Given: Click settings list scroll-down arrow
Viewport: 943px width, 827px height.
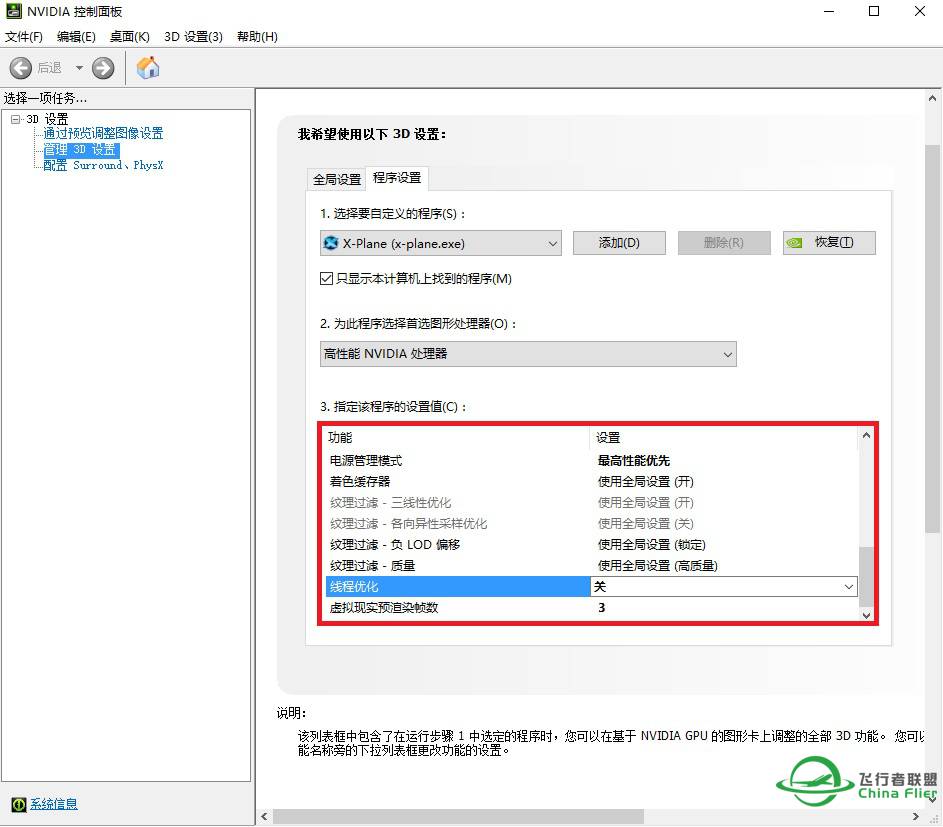Looking at the screenshot, I should pos(866,615).
